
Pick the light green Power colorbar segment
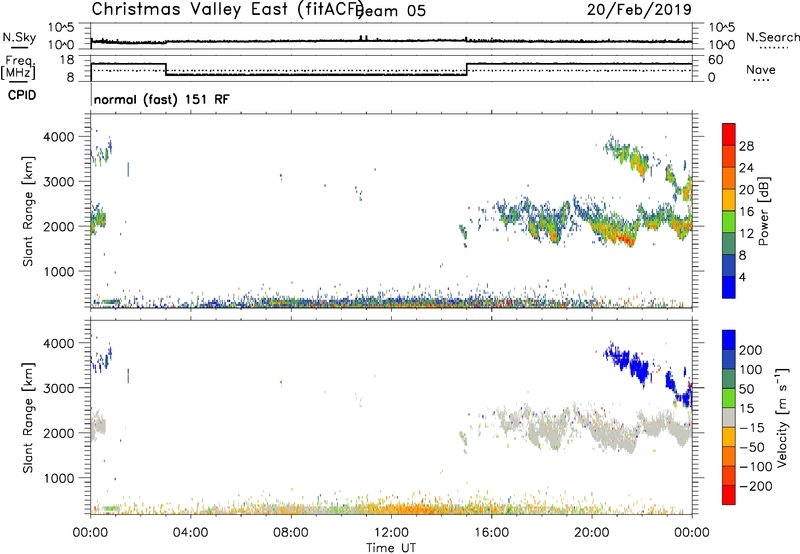[729, 221]
